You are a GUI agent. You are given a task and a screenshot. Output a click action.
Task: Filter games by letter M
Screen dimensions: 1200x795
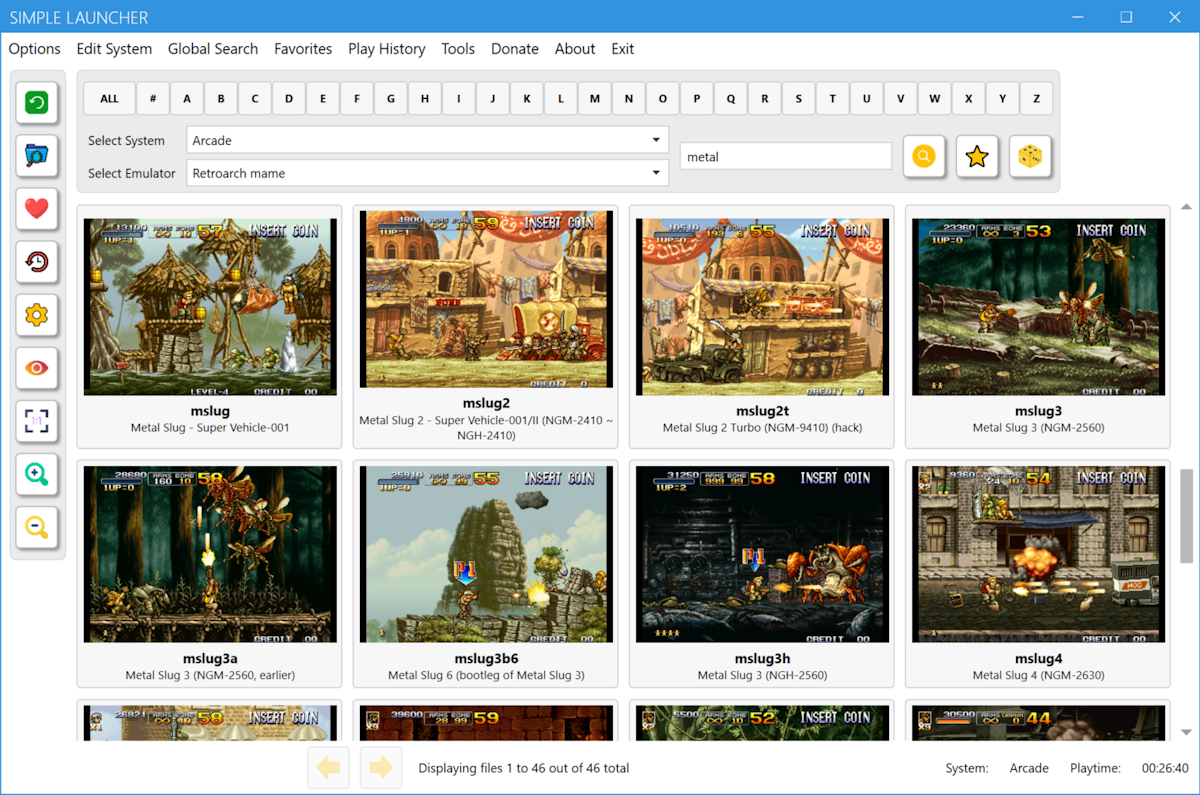(595, 99)
